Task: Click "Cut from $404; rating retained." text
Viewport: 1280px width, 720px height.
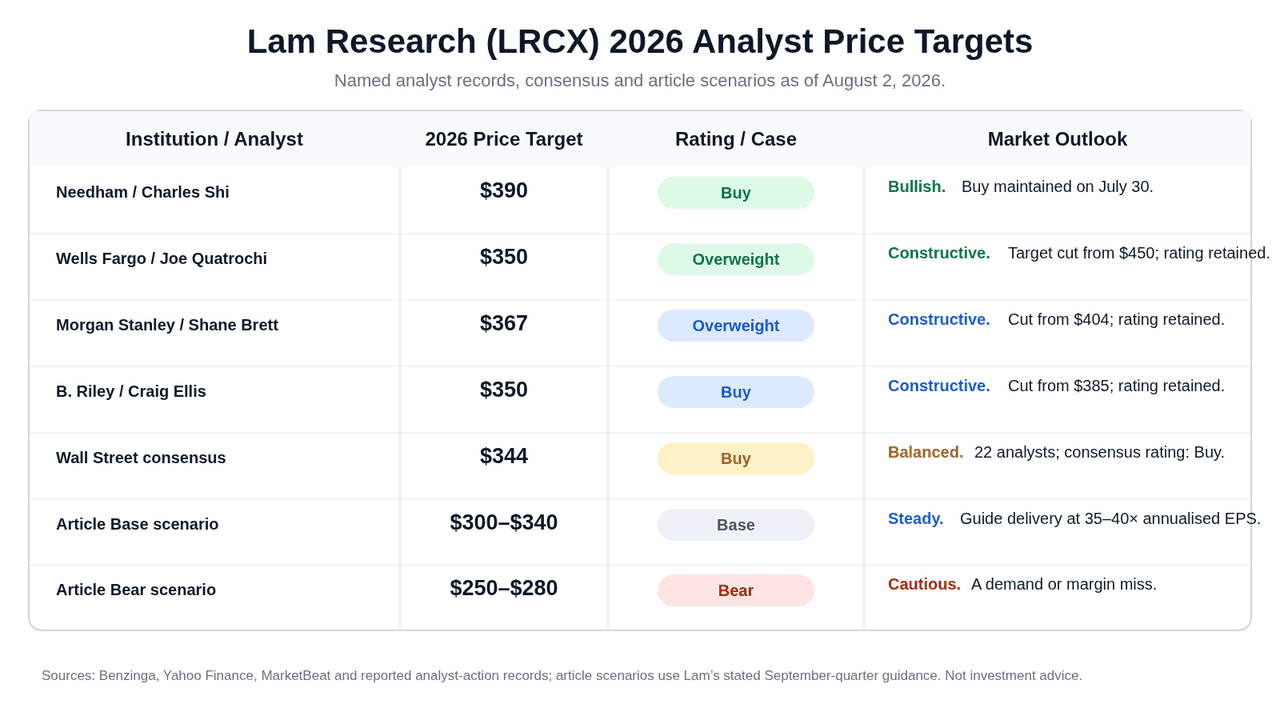Action: 1116,319
